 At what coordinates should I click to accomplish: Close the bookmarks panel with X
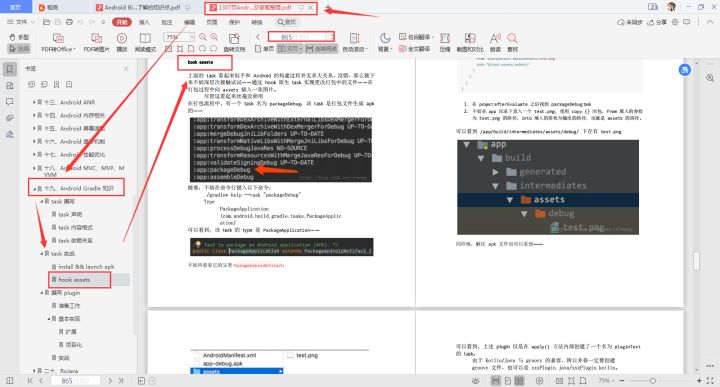126,69
